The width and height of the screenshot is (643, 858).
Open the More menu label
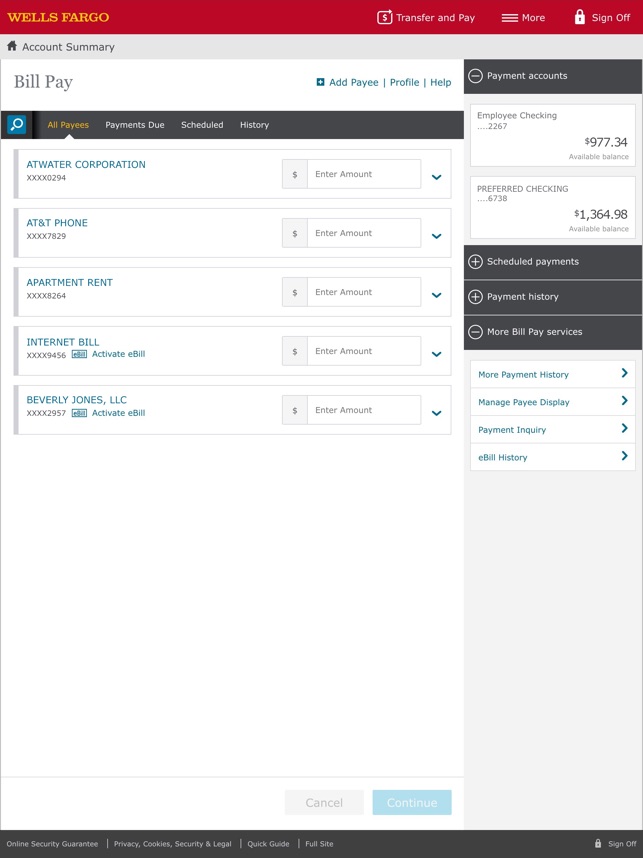[x=533, y=18]
